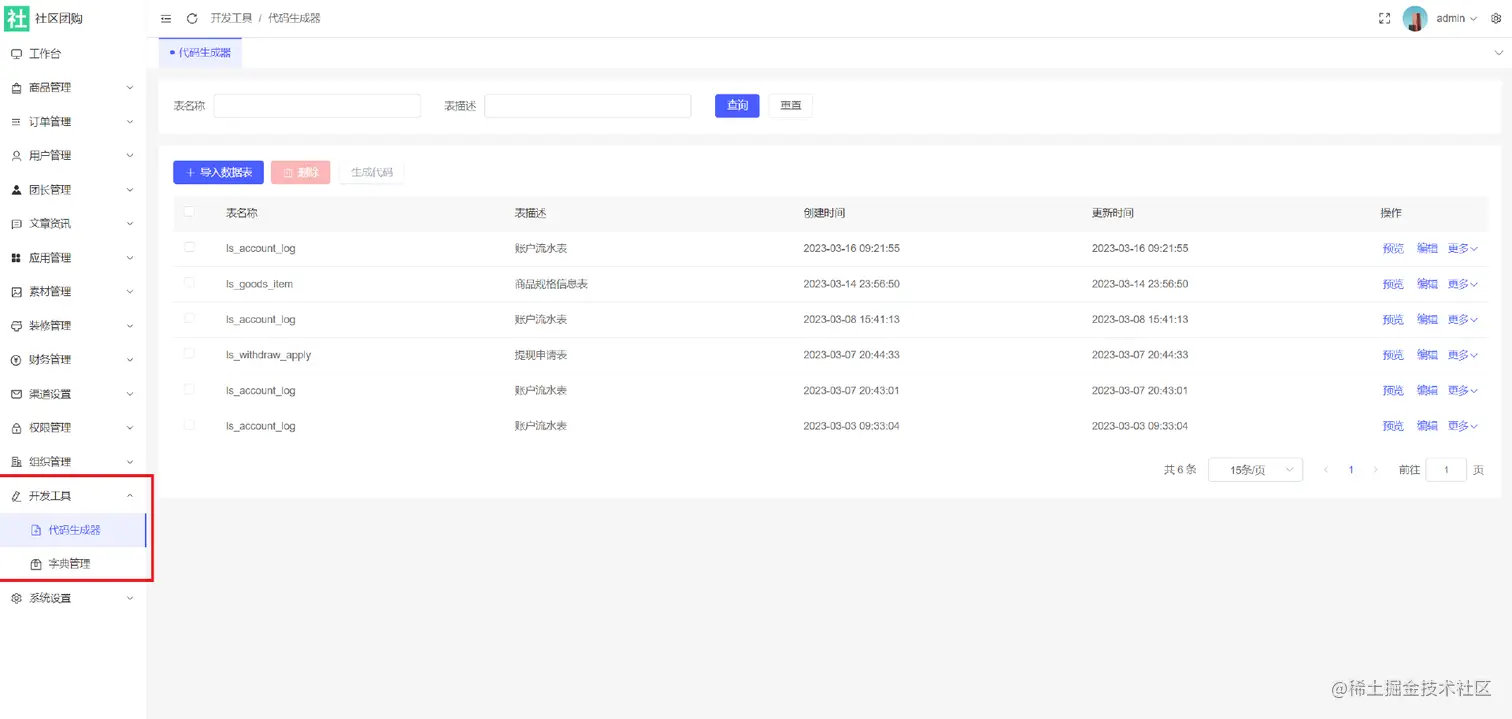Click the 查询 button

pos(737,106)
